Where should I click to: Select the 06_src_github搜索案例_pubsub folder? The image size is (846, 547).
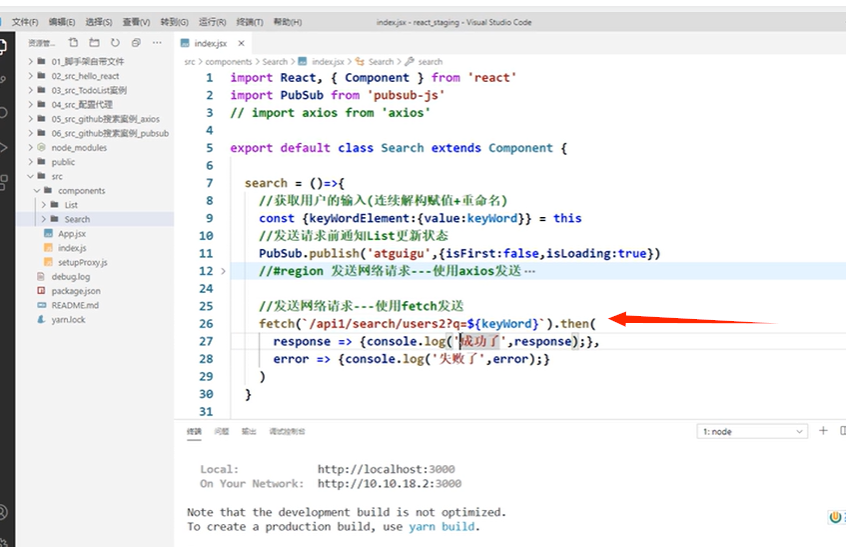(x=110, y=133)
